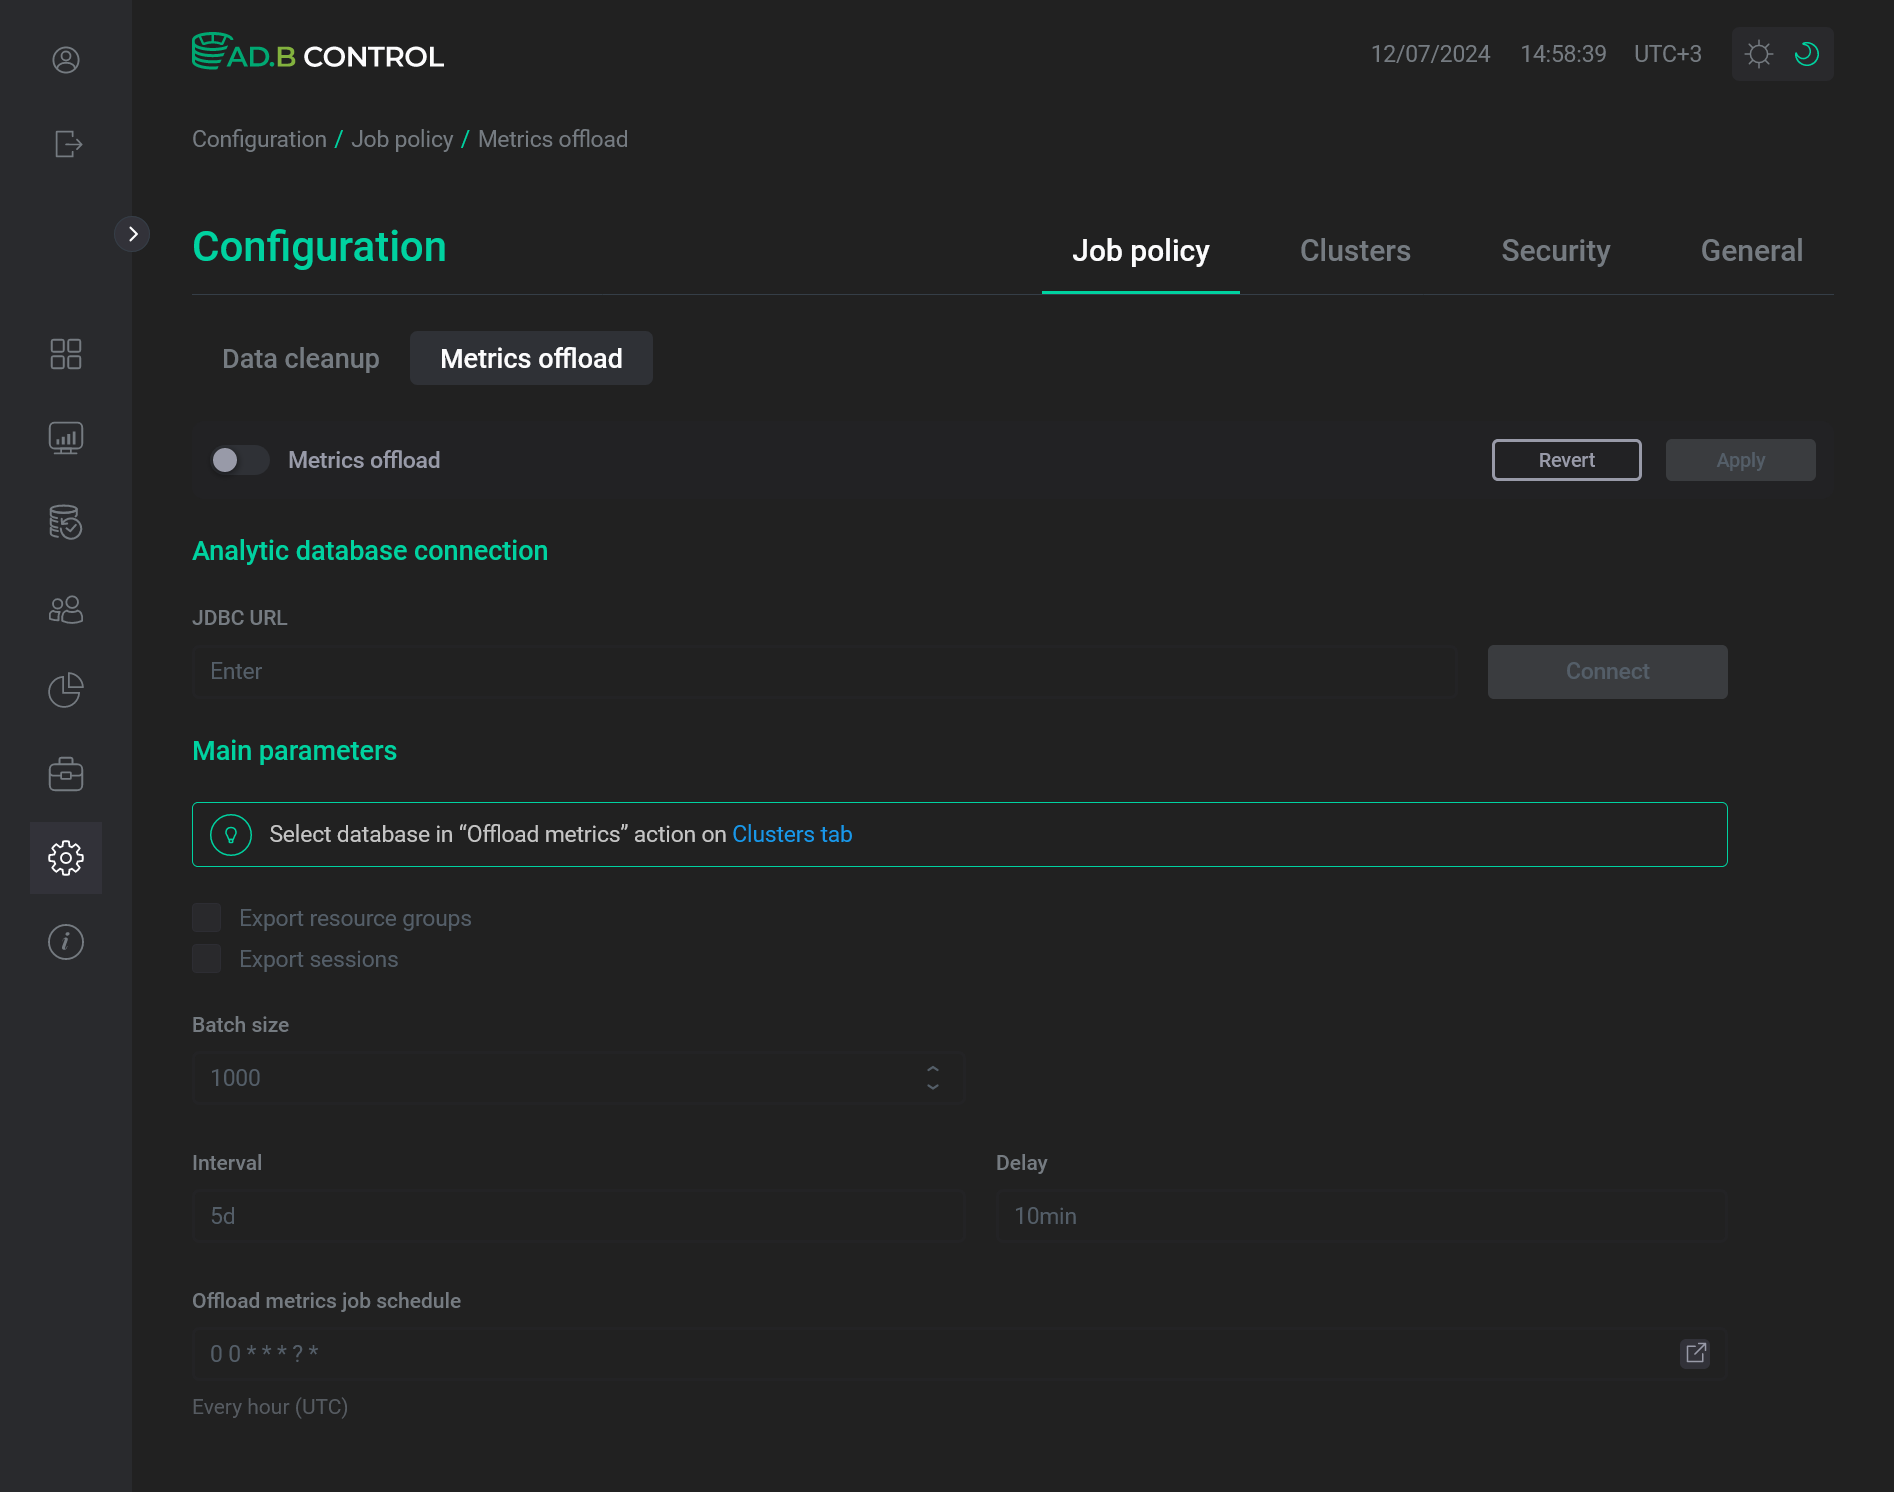
Task: Click the Revert button
Action: click(1565, 460)
